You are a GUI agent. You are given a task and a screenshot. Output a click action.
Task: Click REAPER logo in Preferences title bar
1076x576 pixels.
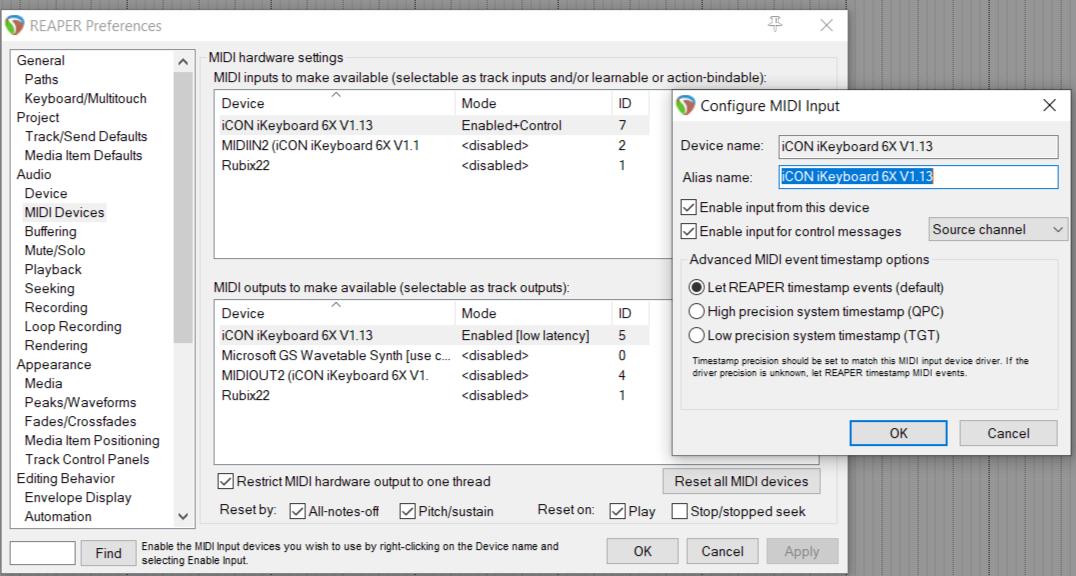[16, 25]
